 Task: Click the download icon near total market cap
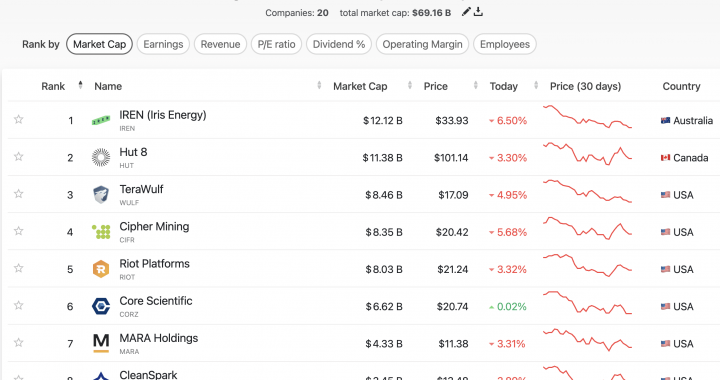click(478, 11)
